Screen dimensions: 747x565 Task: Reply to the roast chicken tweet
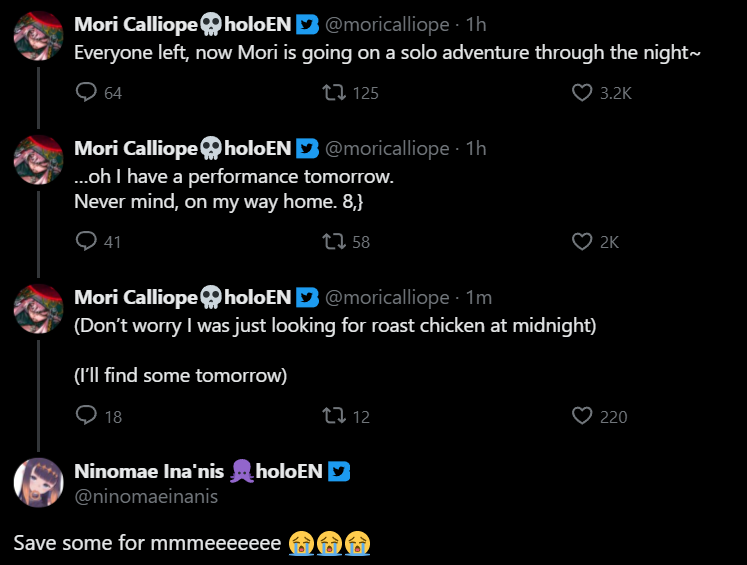point(87,416)
